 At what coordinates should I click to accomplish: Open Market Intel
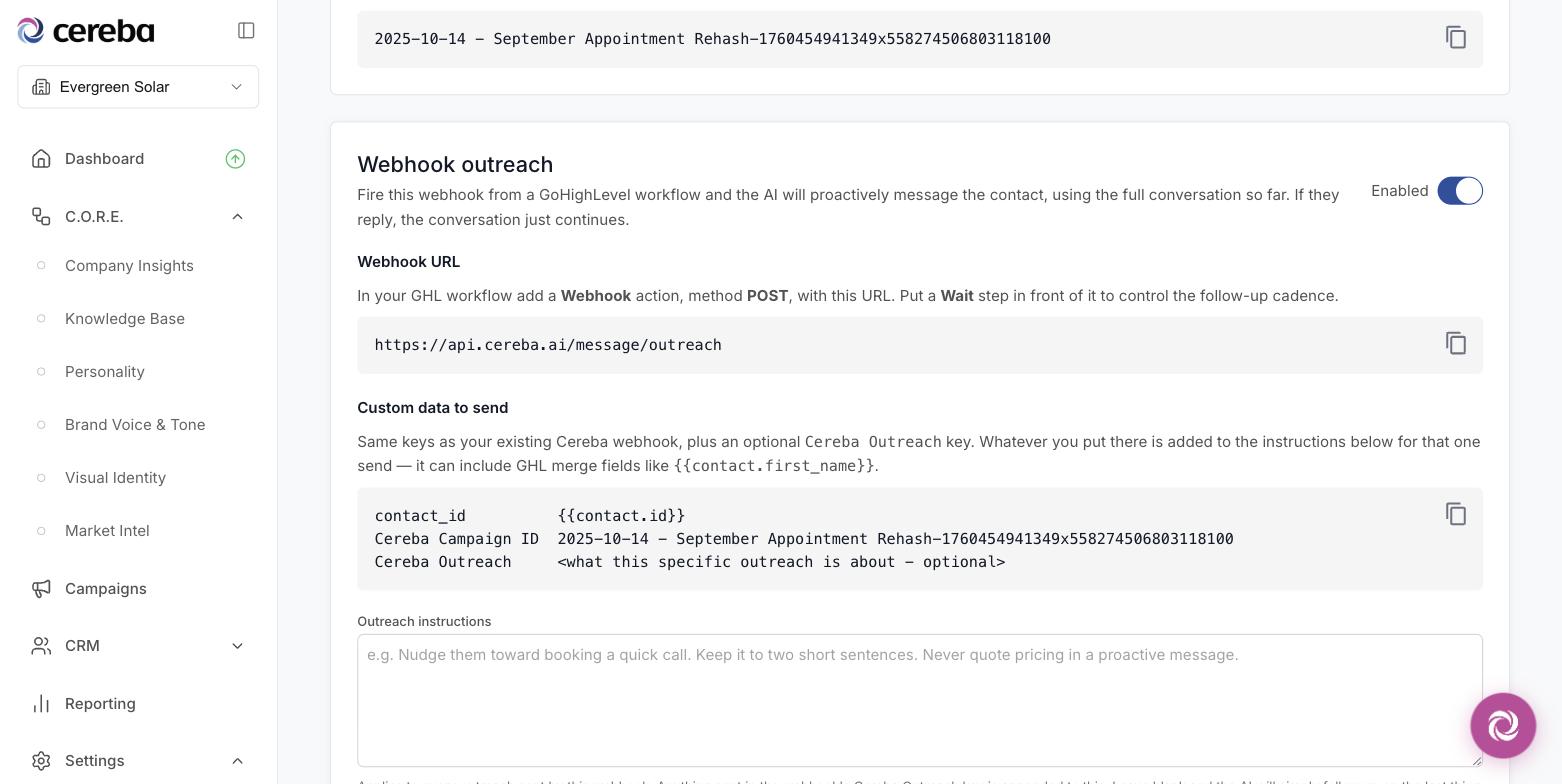click(107, 531)
